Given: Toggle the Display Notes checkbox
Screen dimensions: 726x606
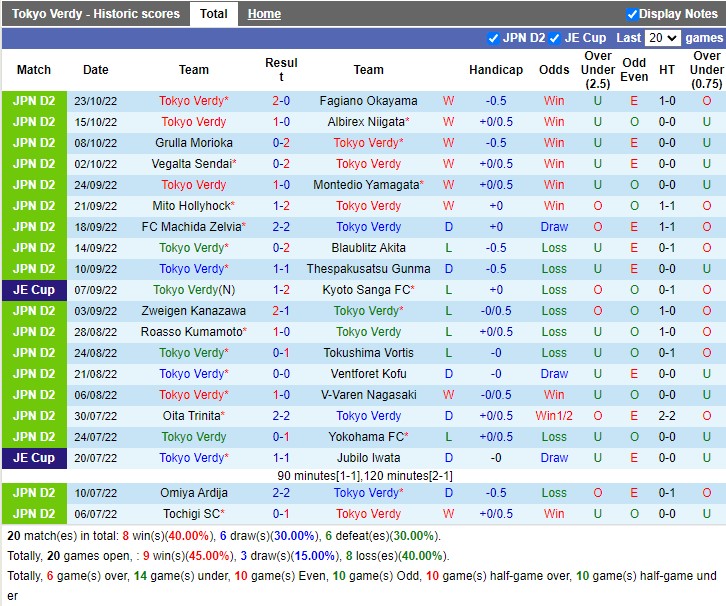Looking at the screenshot, I should tap(632, 14).
